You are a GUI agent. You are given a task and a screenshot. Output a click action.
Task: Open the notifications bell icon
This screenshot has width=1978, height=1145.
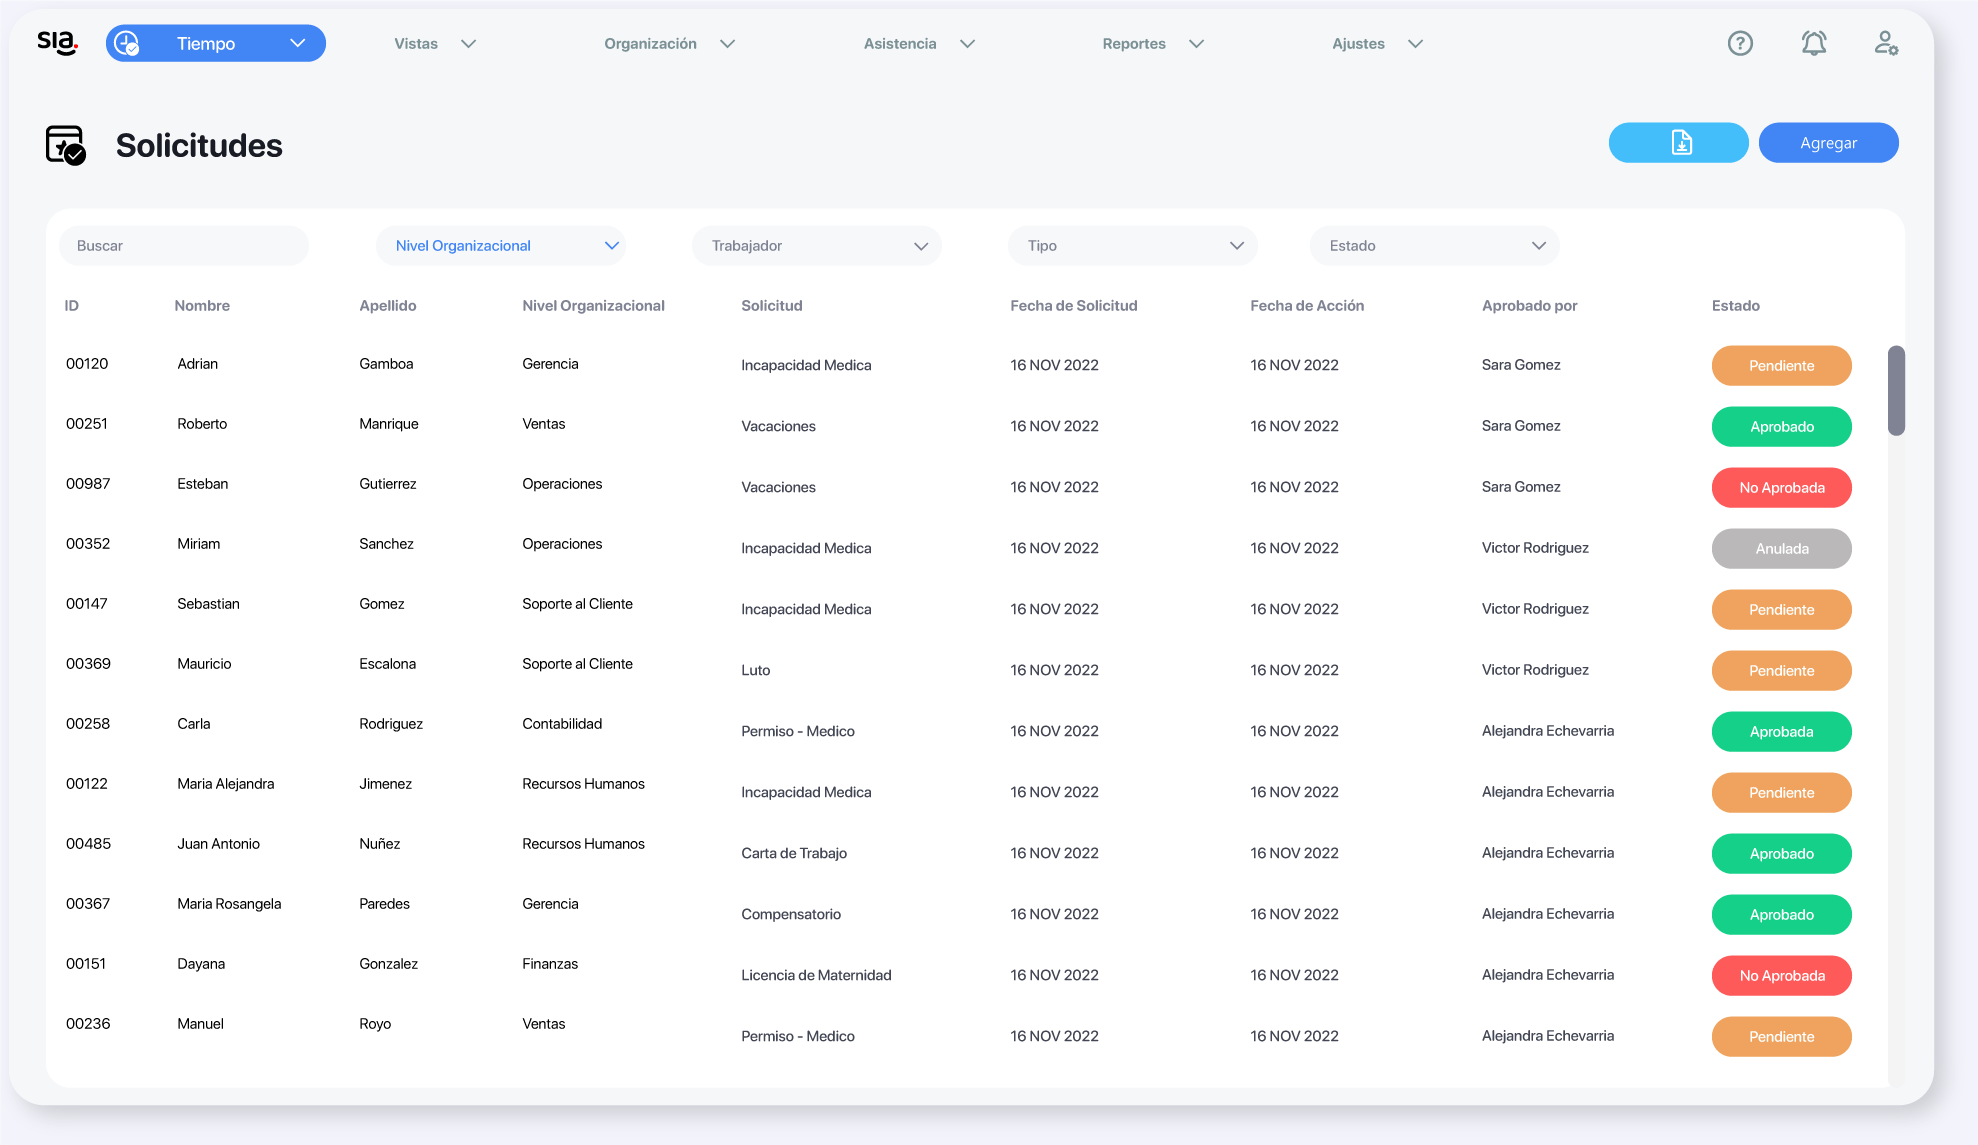coord(1813,43)
